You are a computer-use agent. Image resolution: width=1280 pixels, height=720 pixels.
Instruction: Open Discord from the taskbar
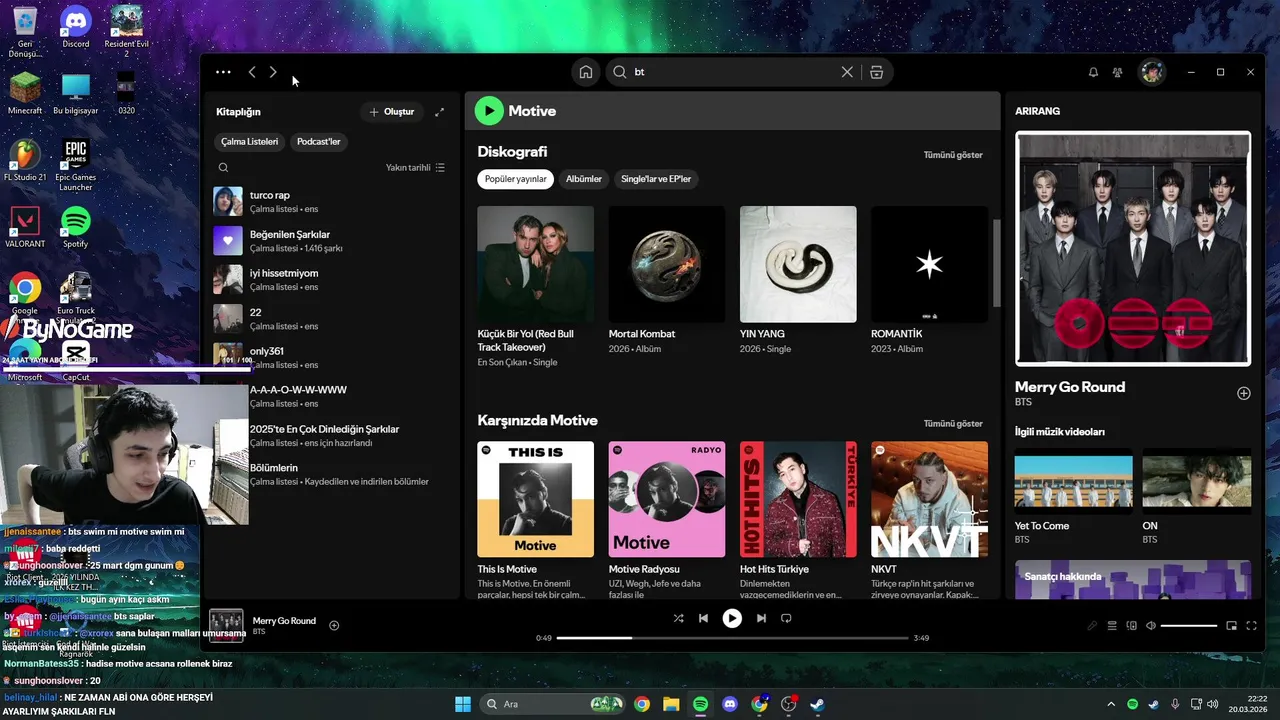(x=729, y=704)
